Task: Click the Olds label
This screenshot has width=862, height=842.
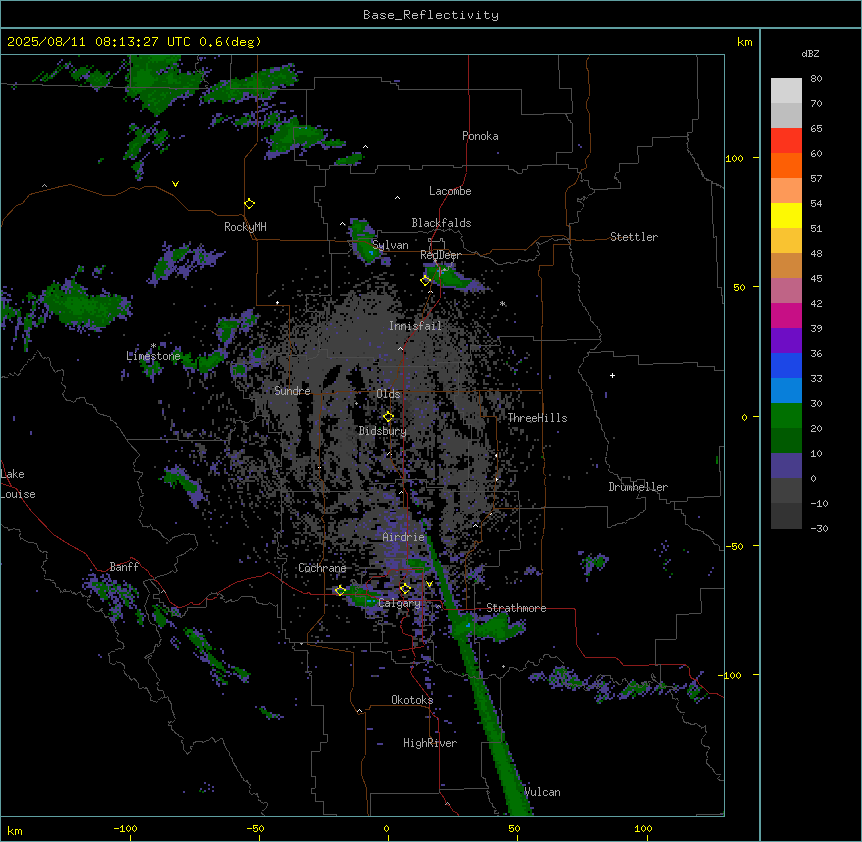Action: pos(388,394)
